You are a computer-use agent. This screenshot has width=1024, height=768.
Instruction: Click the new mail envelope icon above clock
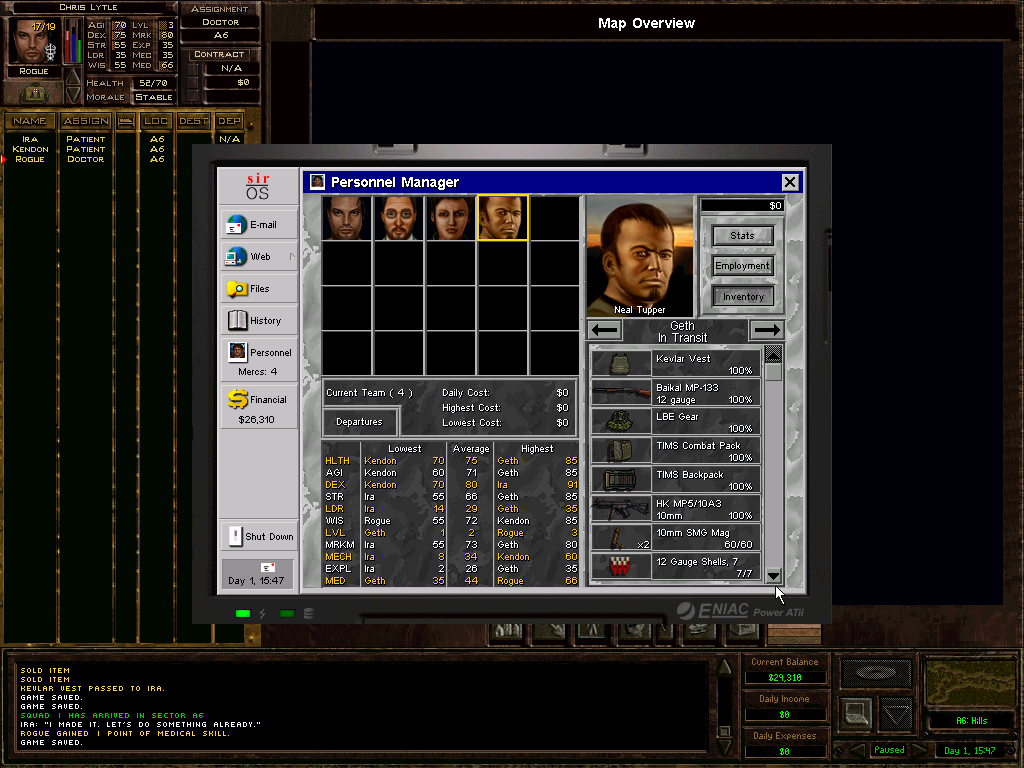[268, 568]
